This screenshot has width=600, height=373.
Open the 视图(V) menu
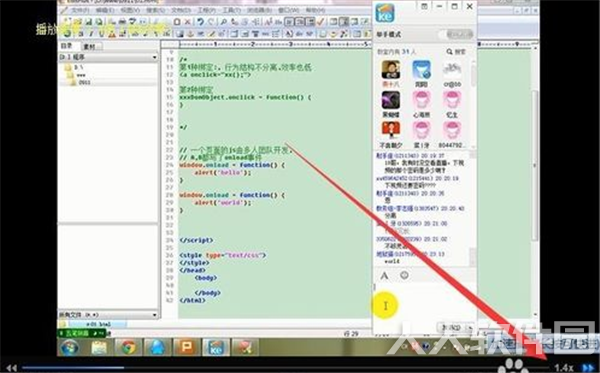tap(130, 10)
